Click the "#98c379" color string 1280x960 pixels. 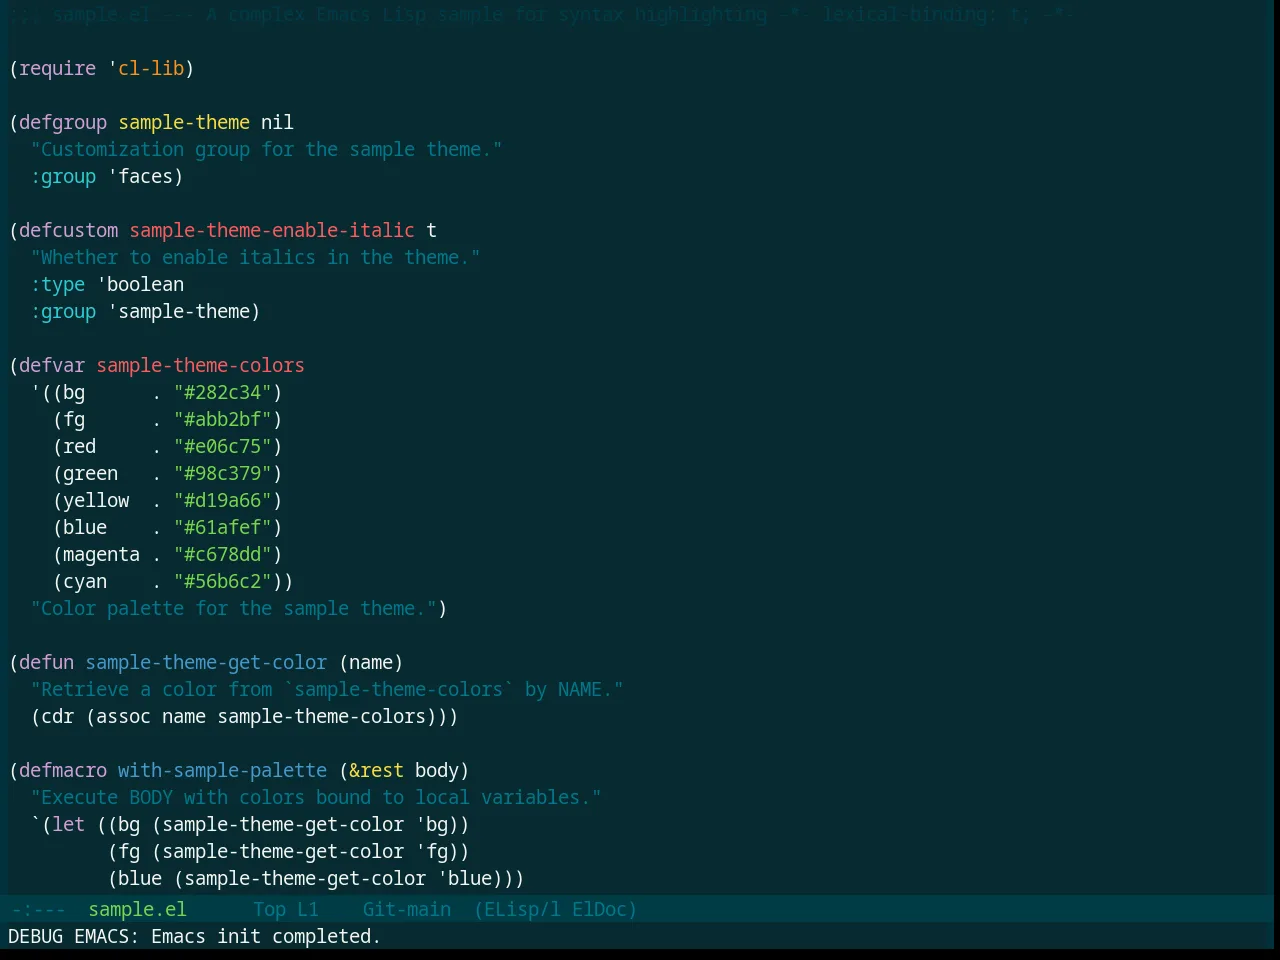(x=222, y=473)
